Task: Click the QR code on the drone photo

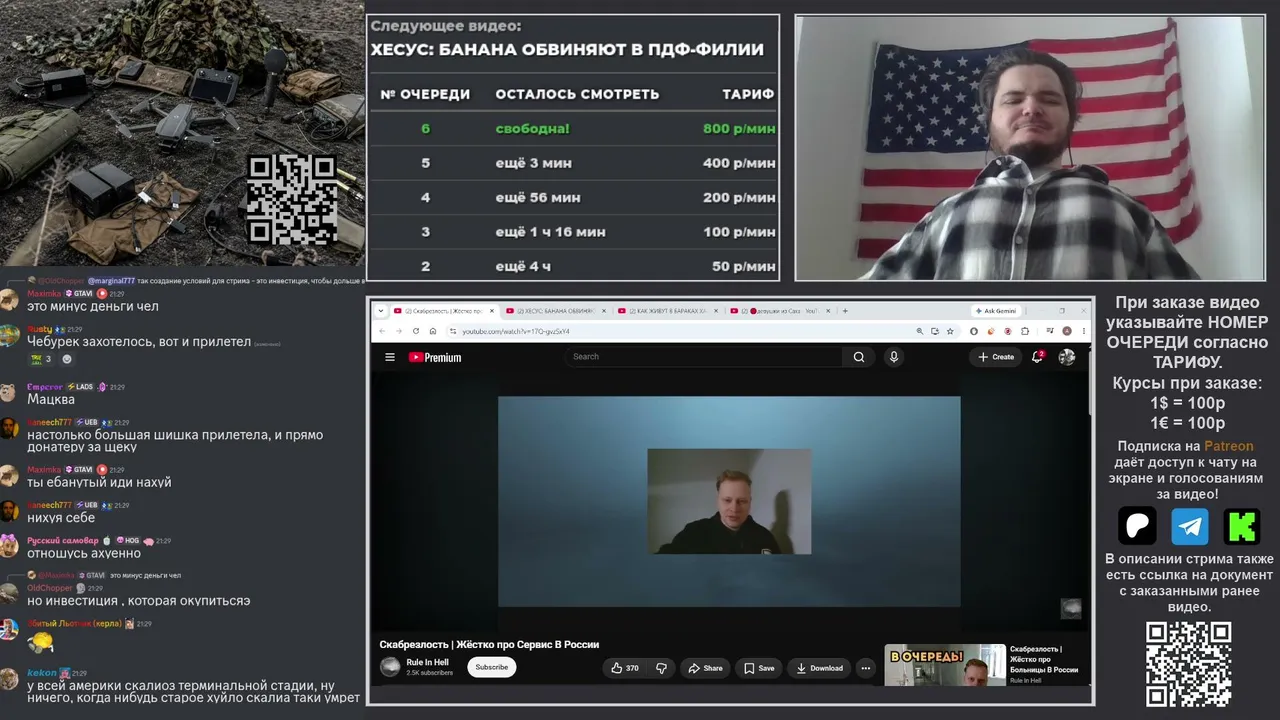Action: 292,200
